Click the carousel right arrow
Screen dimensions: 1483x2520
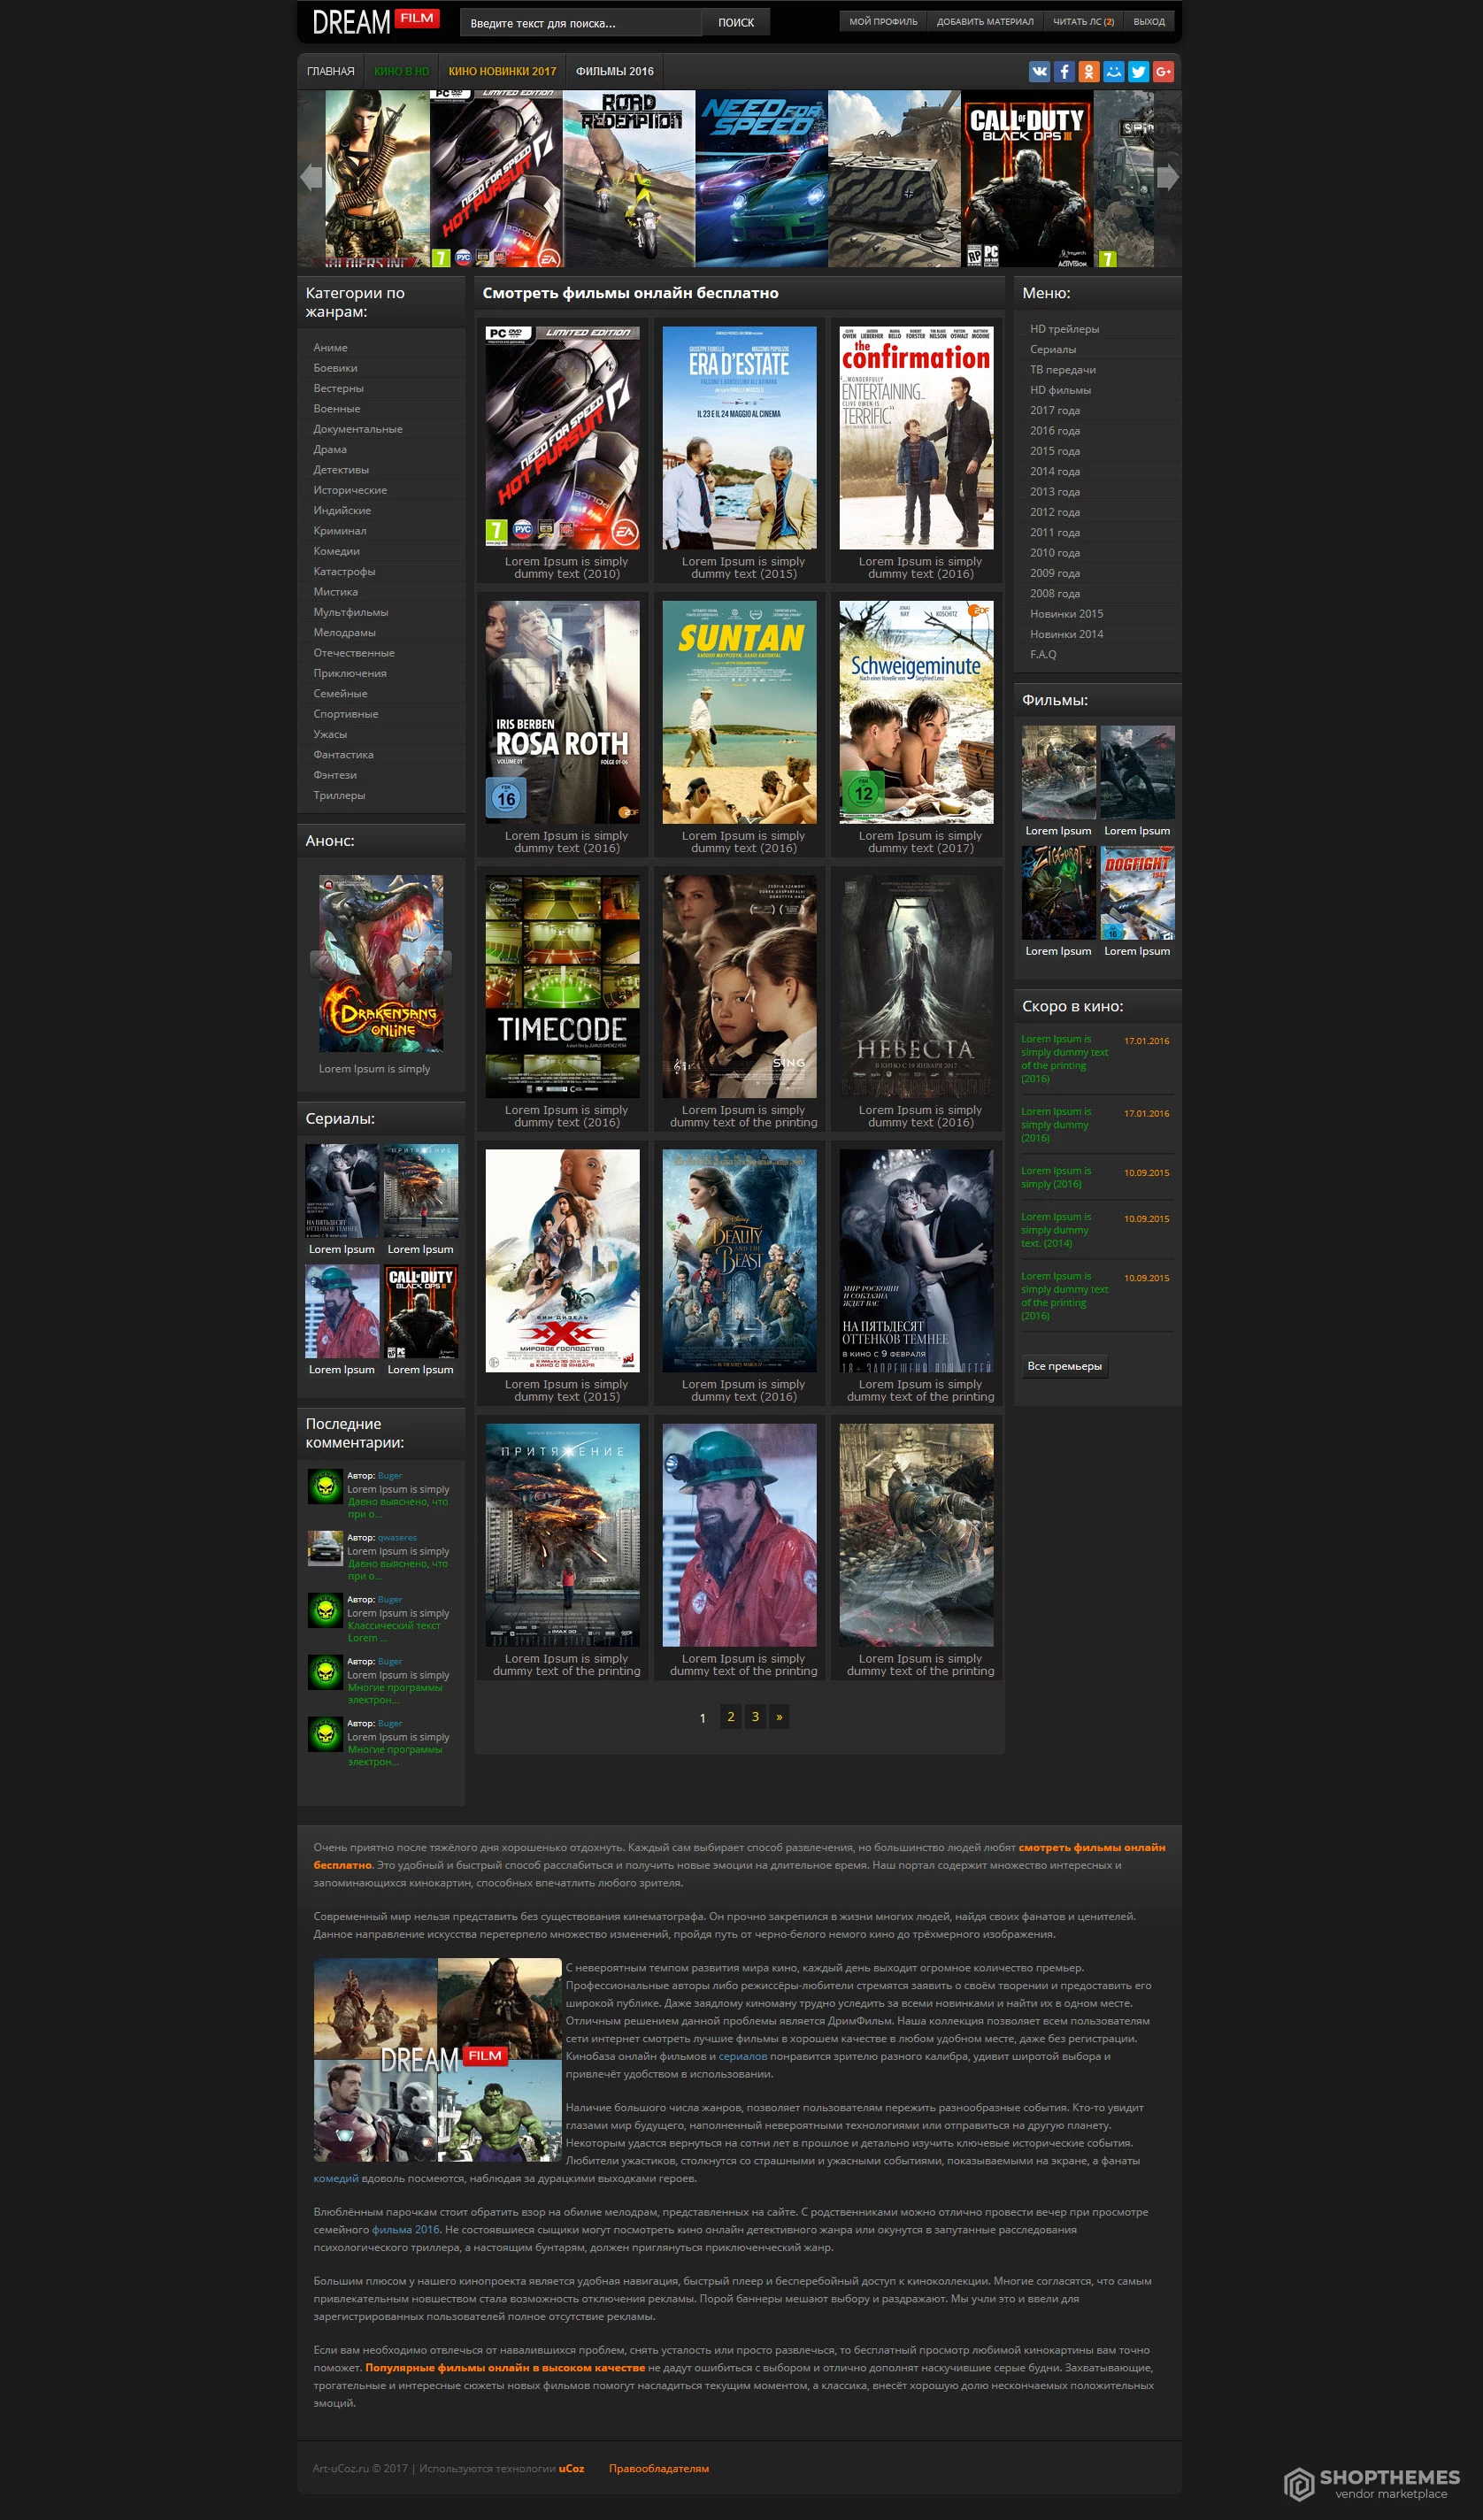[1168, 177]
